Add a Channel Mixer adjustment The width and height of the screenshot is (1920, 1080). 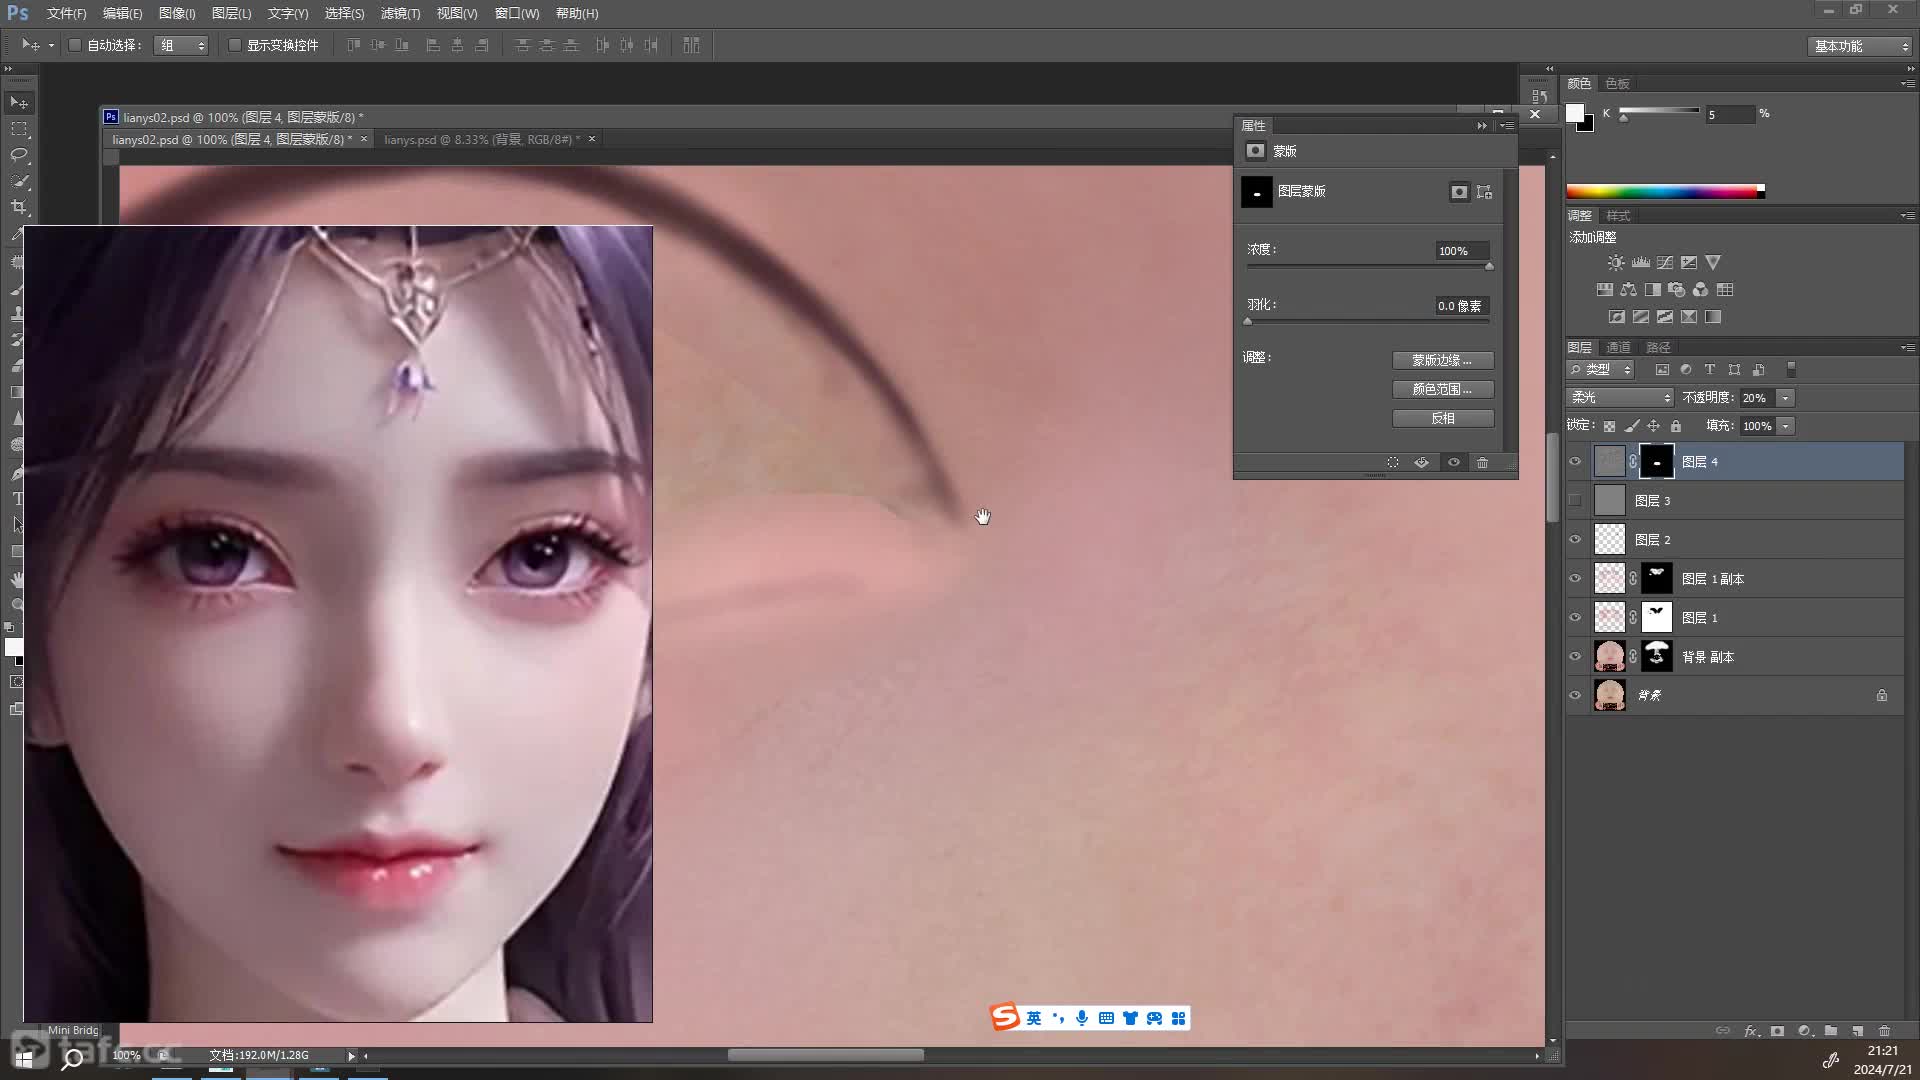(1701, 290)
